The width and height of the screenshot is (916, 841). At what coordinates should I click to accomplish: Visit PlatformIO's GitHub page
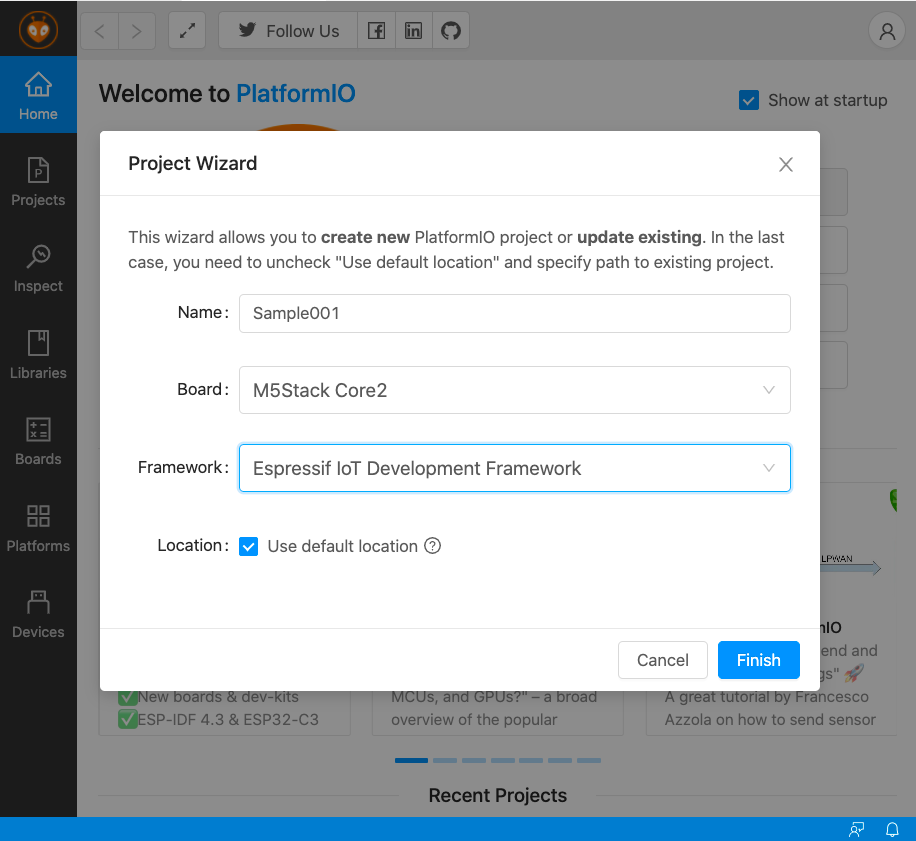pos(451,30)
